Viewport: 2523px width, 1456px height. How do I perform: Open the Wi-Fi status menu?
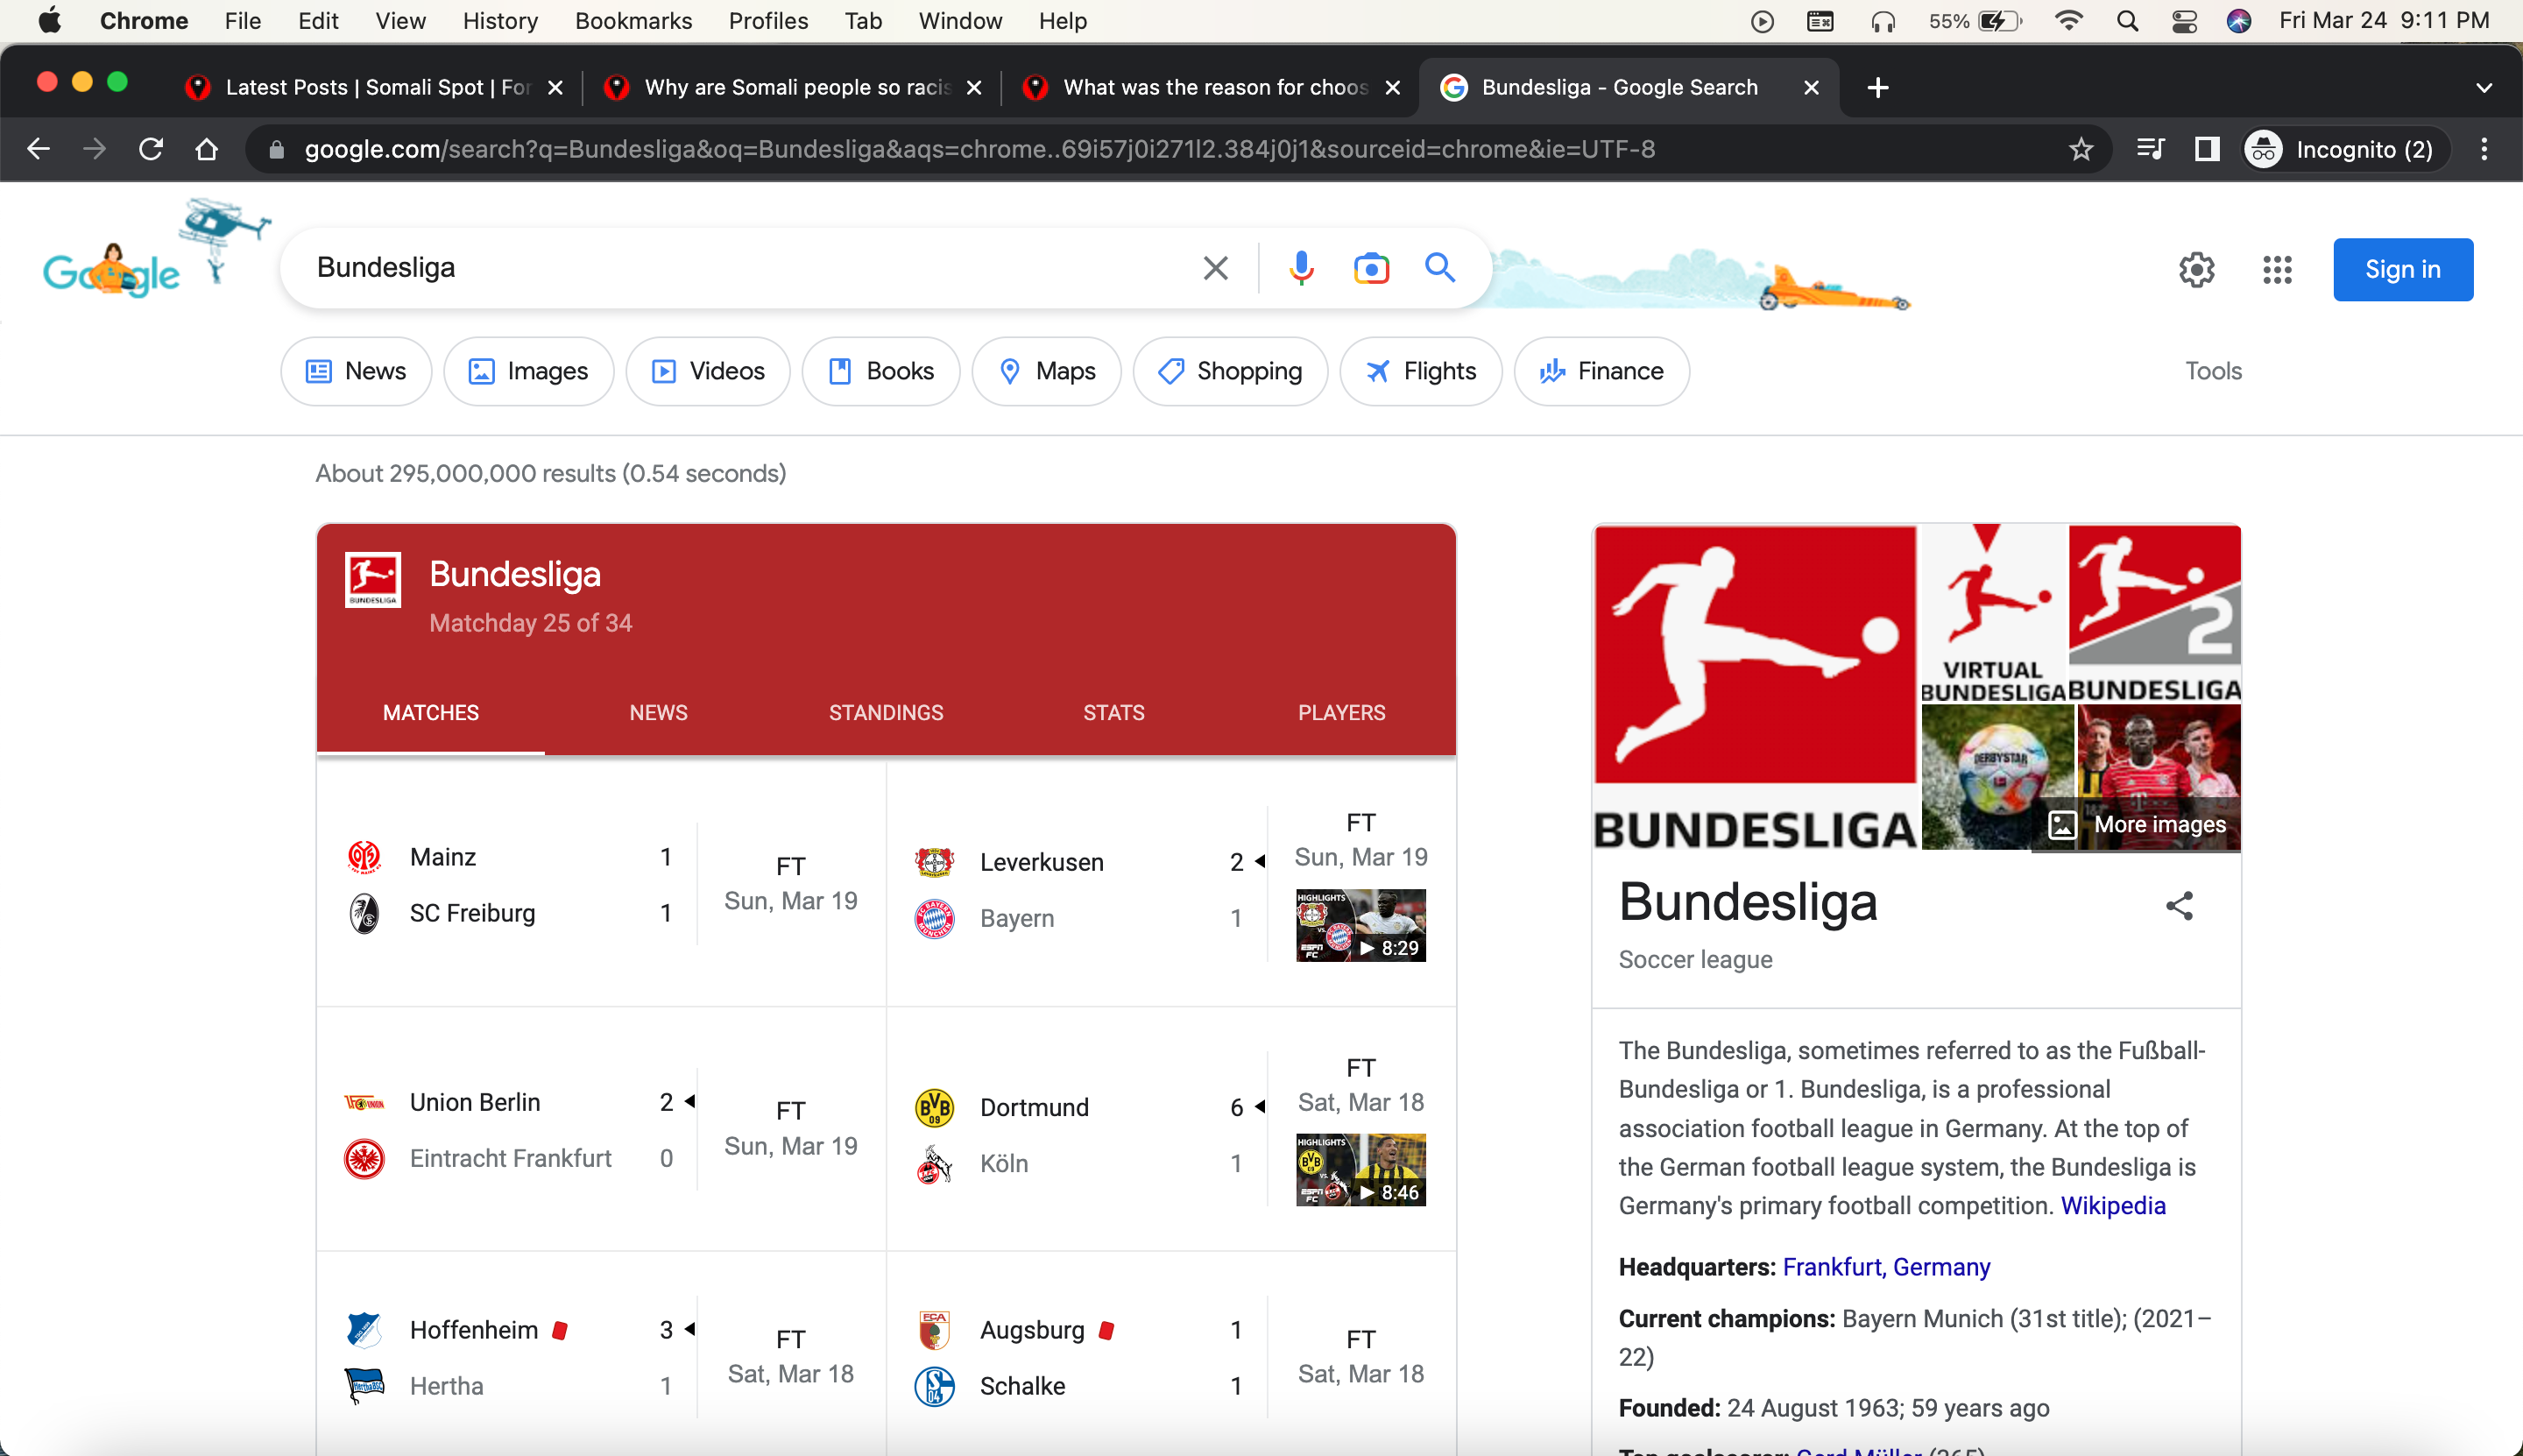2068,21
